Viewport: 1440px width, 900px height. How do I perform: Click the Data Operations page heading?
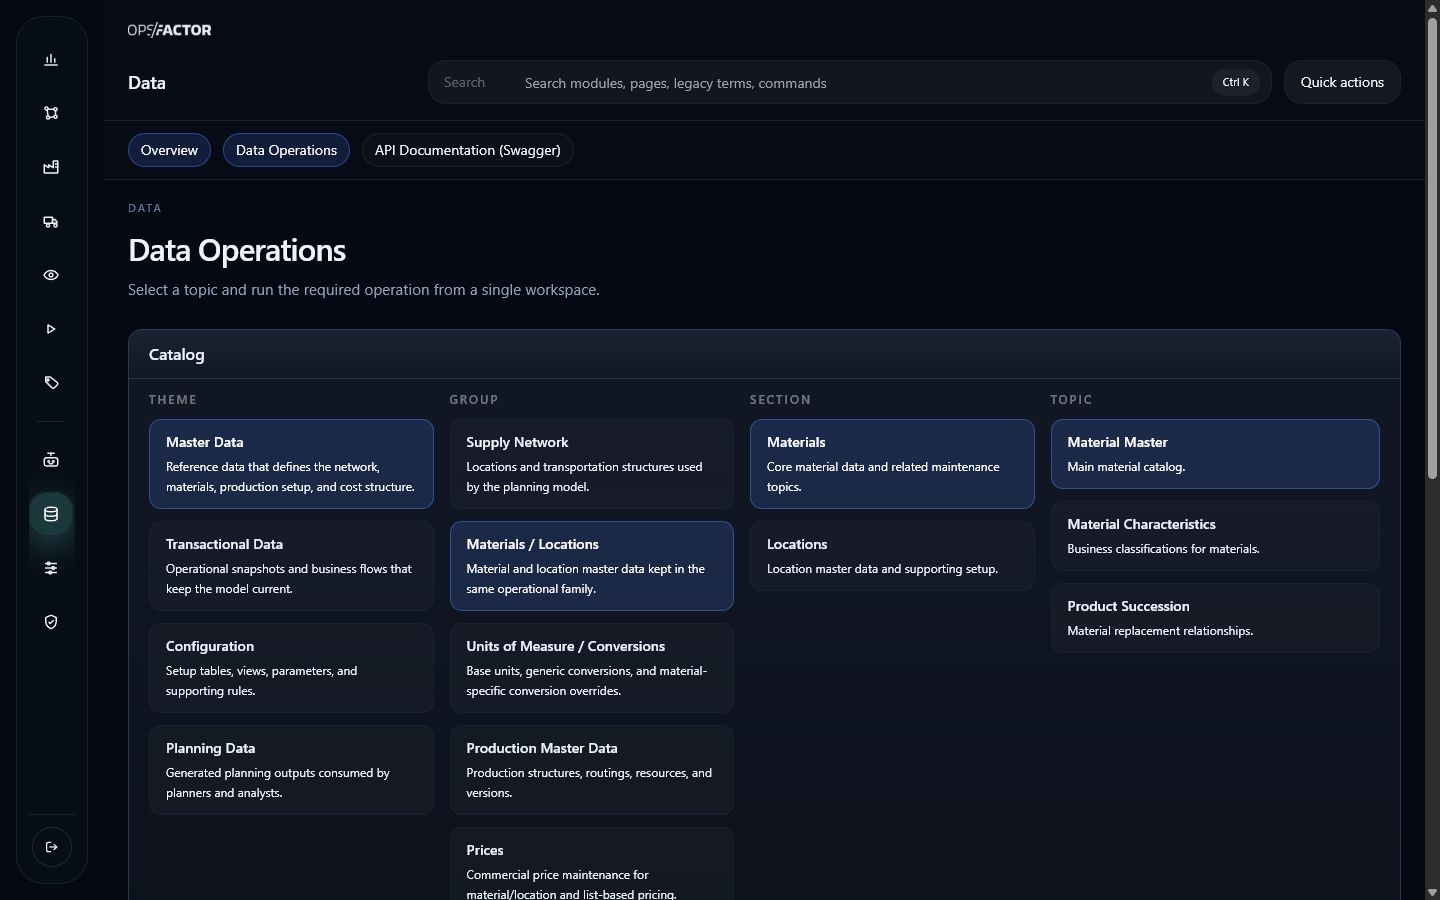(x=237, y=250)
